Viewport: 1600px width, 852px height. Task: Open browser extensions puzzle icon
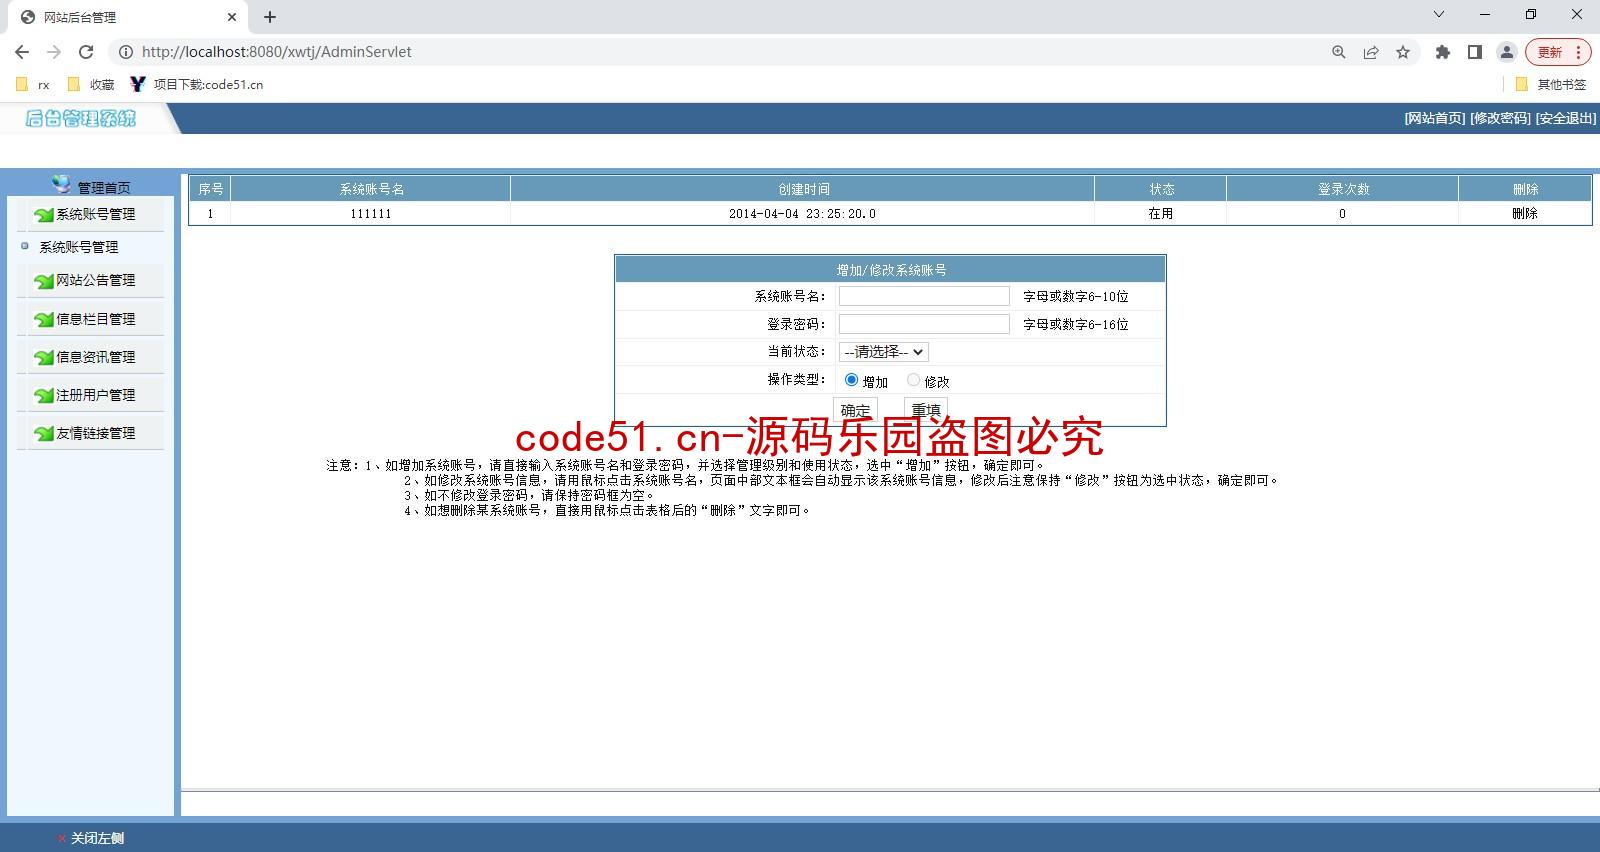coord(1442,52)
